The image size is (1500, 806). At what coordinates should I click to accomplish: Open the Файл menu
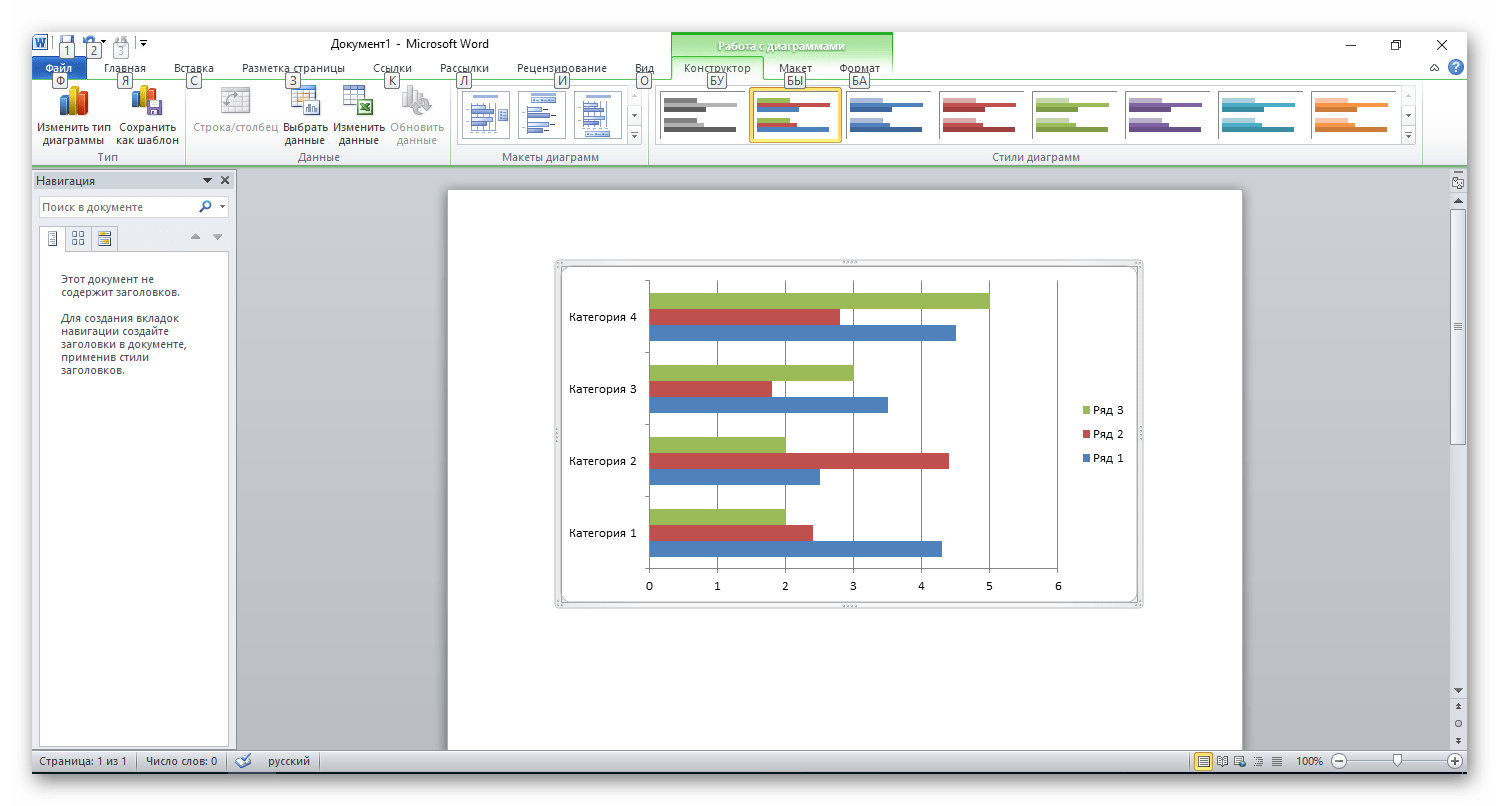(x=58, y=68)
